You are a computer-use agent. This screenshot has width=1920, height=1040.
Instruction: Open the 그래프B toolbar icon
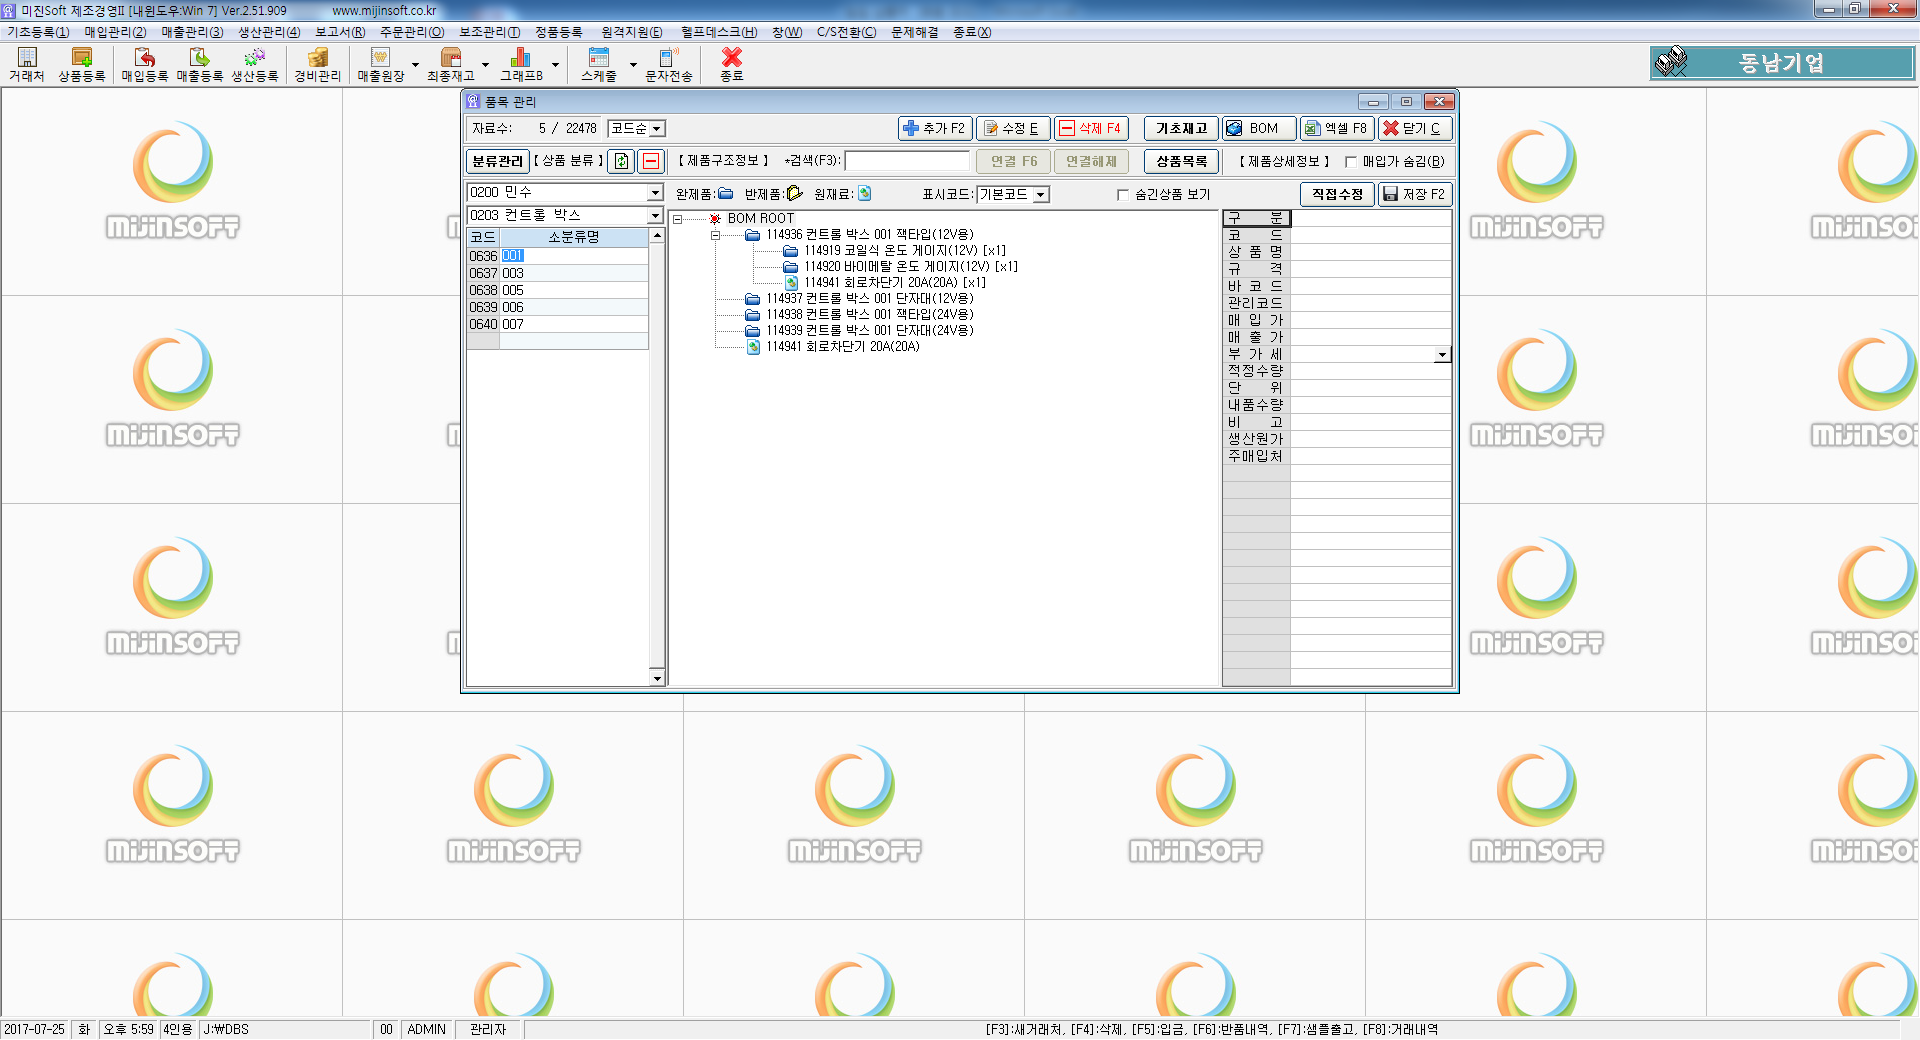click(x=521, y=64)
